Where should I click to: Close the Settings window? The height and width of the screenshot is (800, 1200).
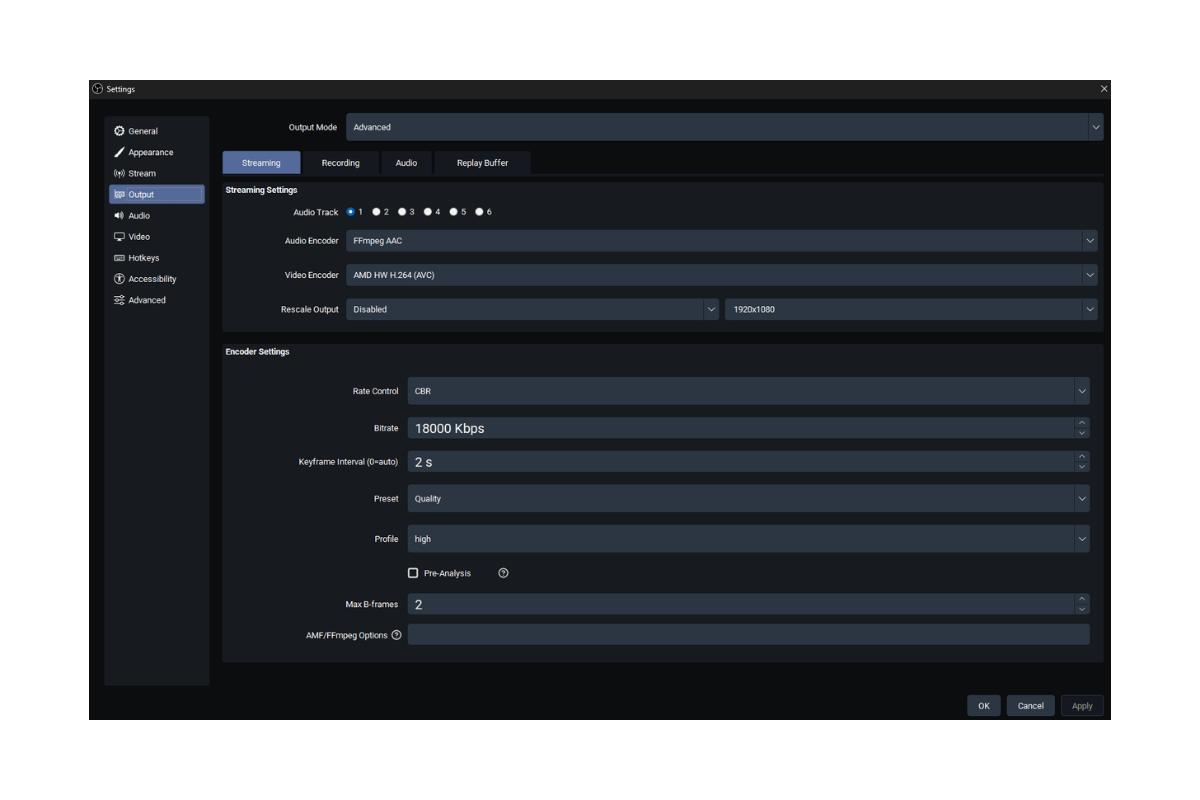point(1104,89)
